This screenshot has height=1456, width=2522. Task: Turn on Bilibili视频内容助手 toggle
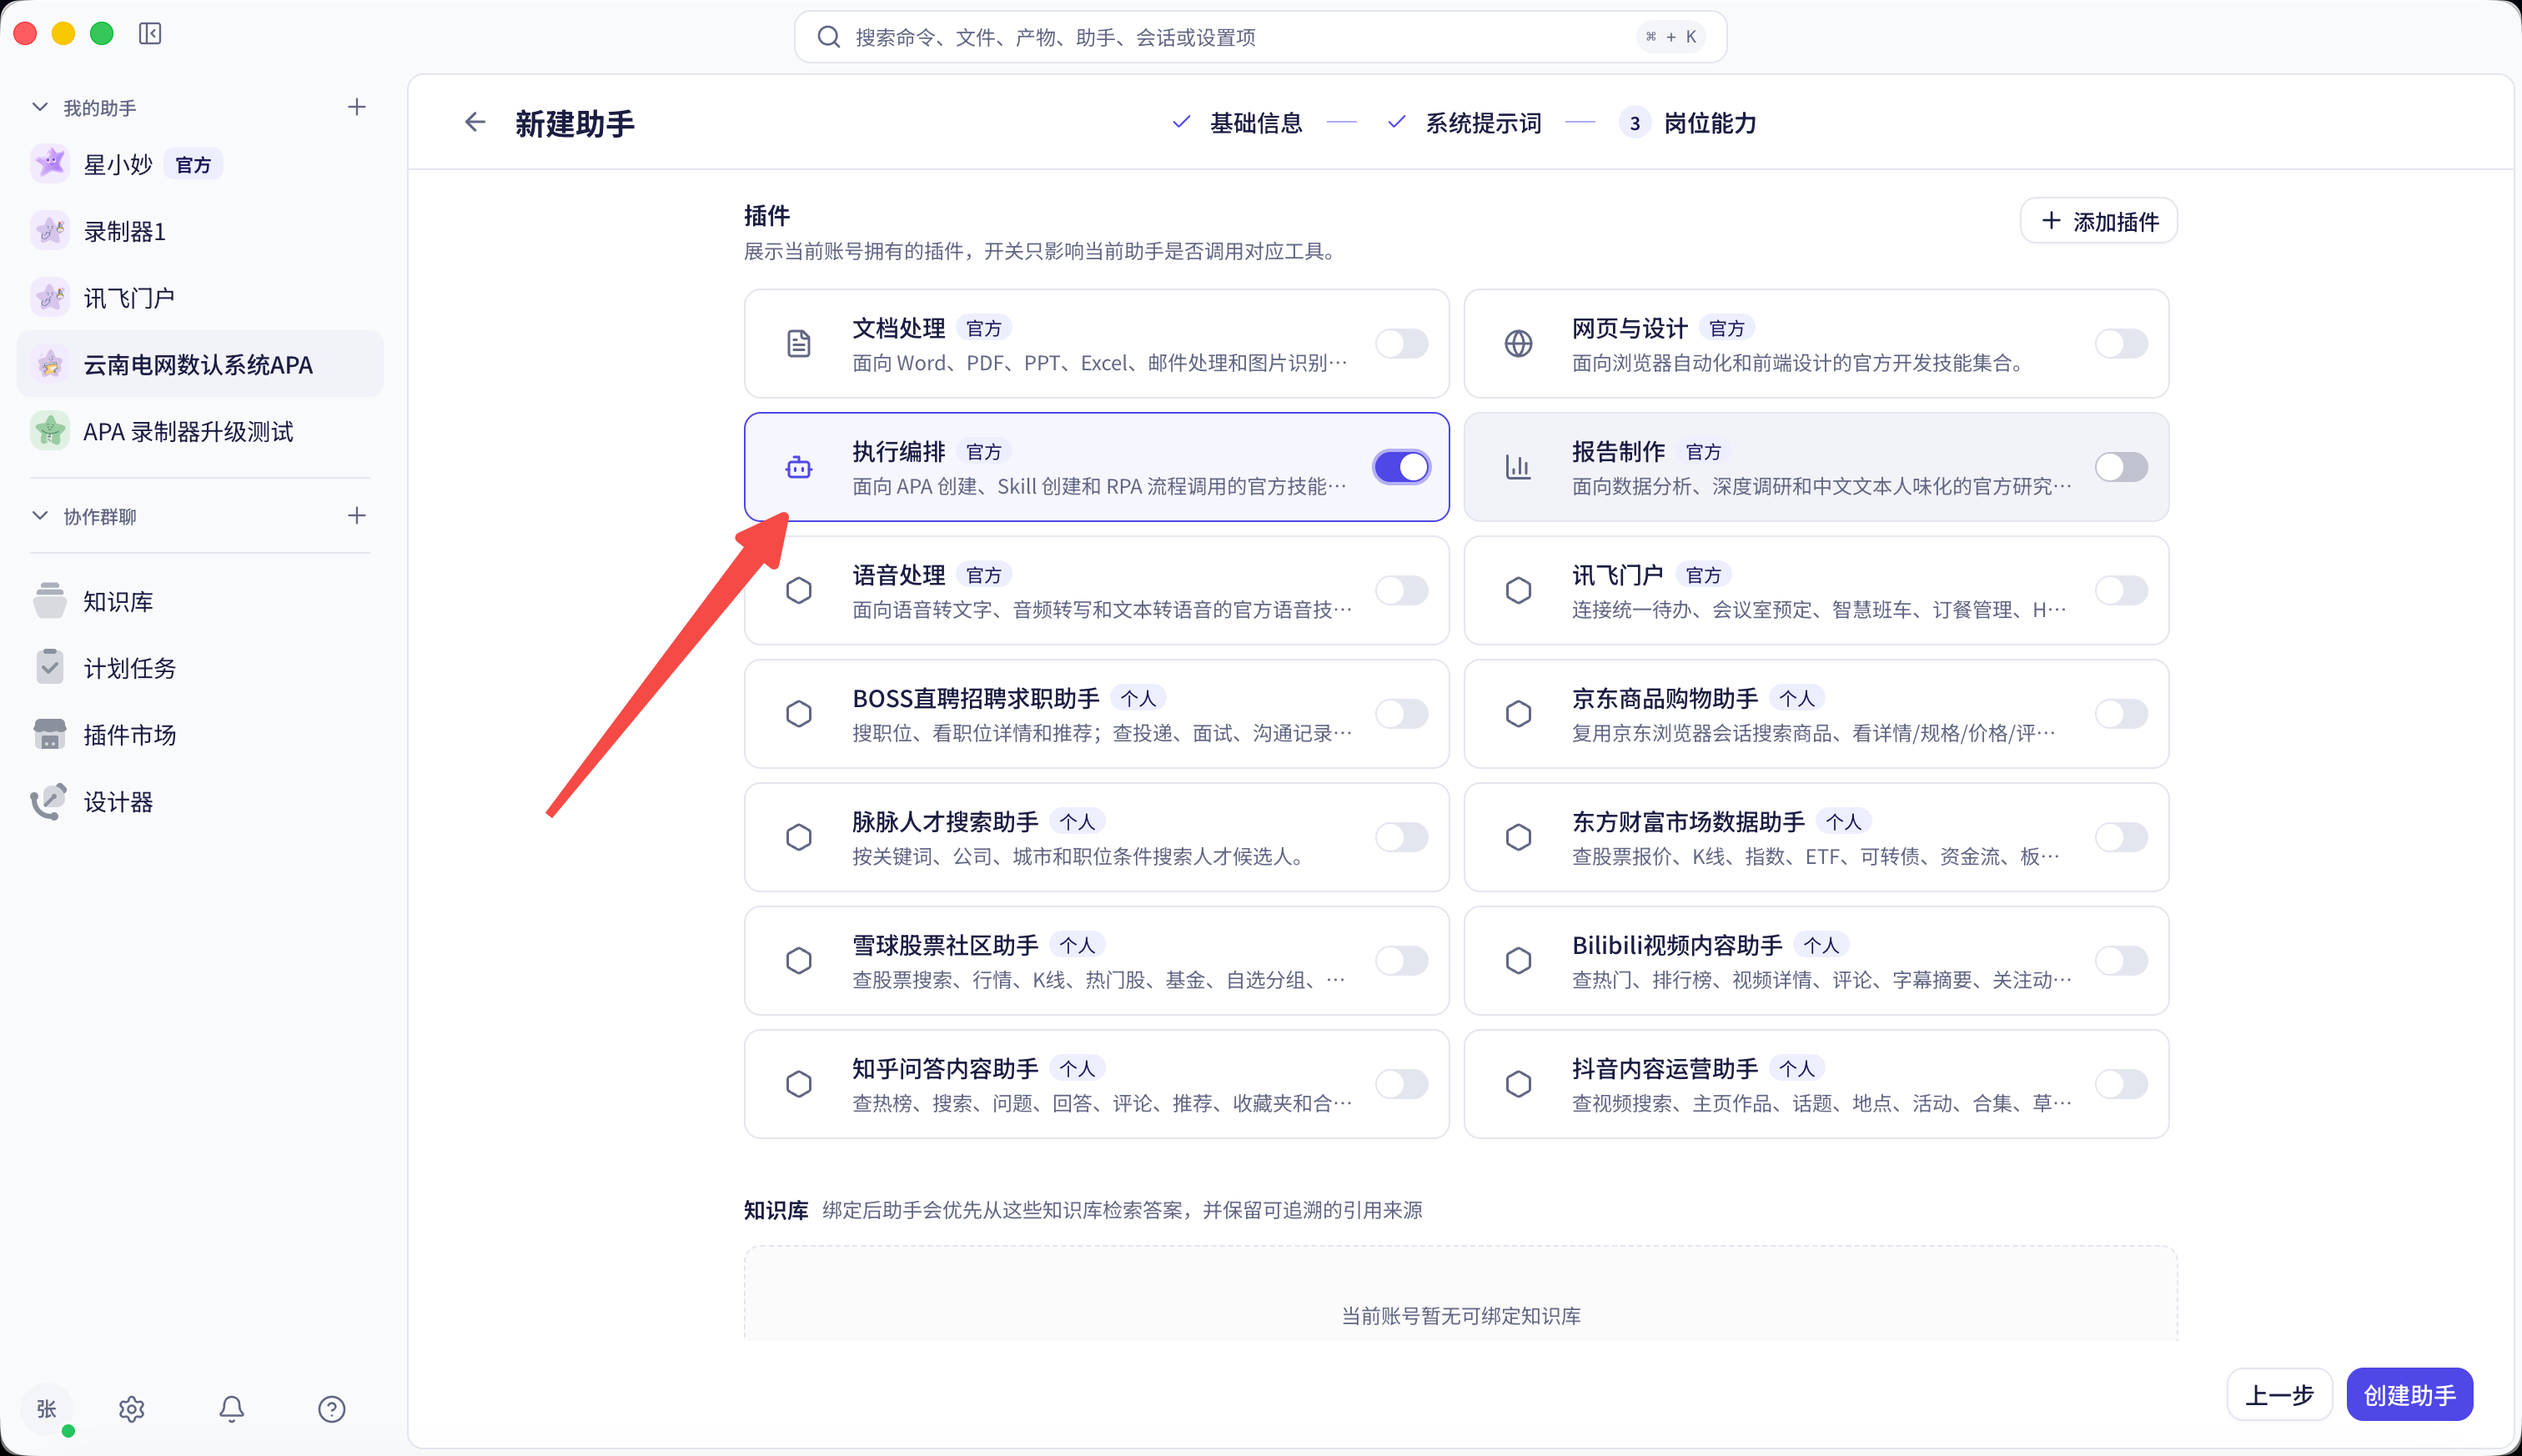pos(2121,960)
